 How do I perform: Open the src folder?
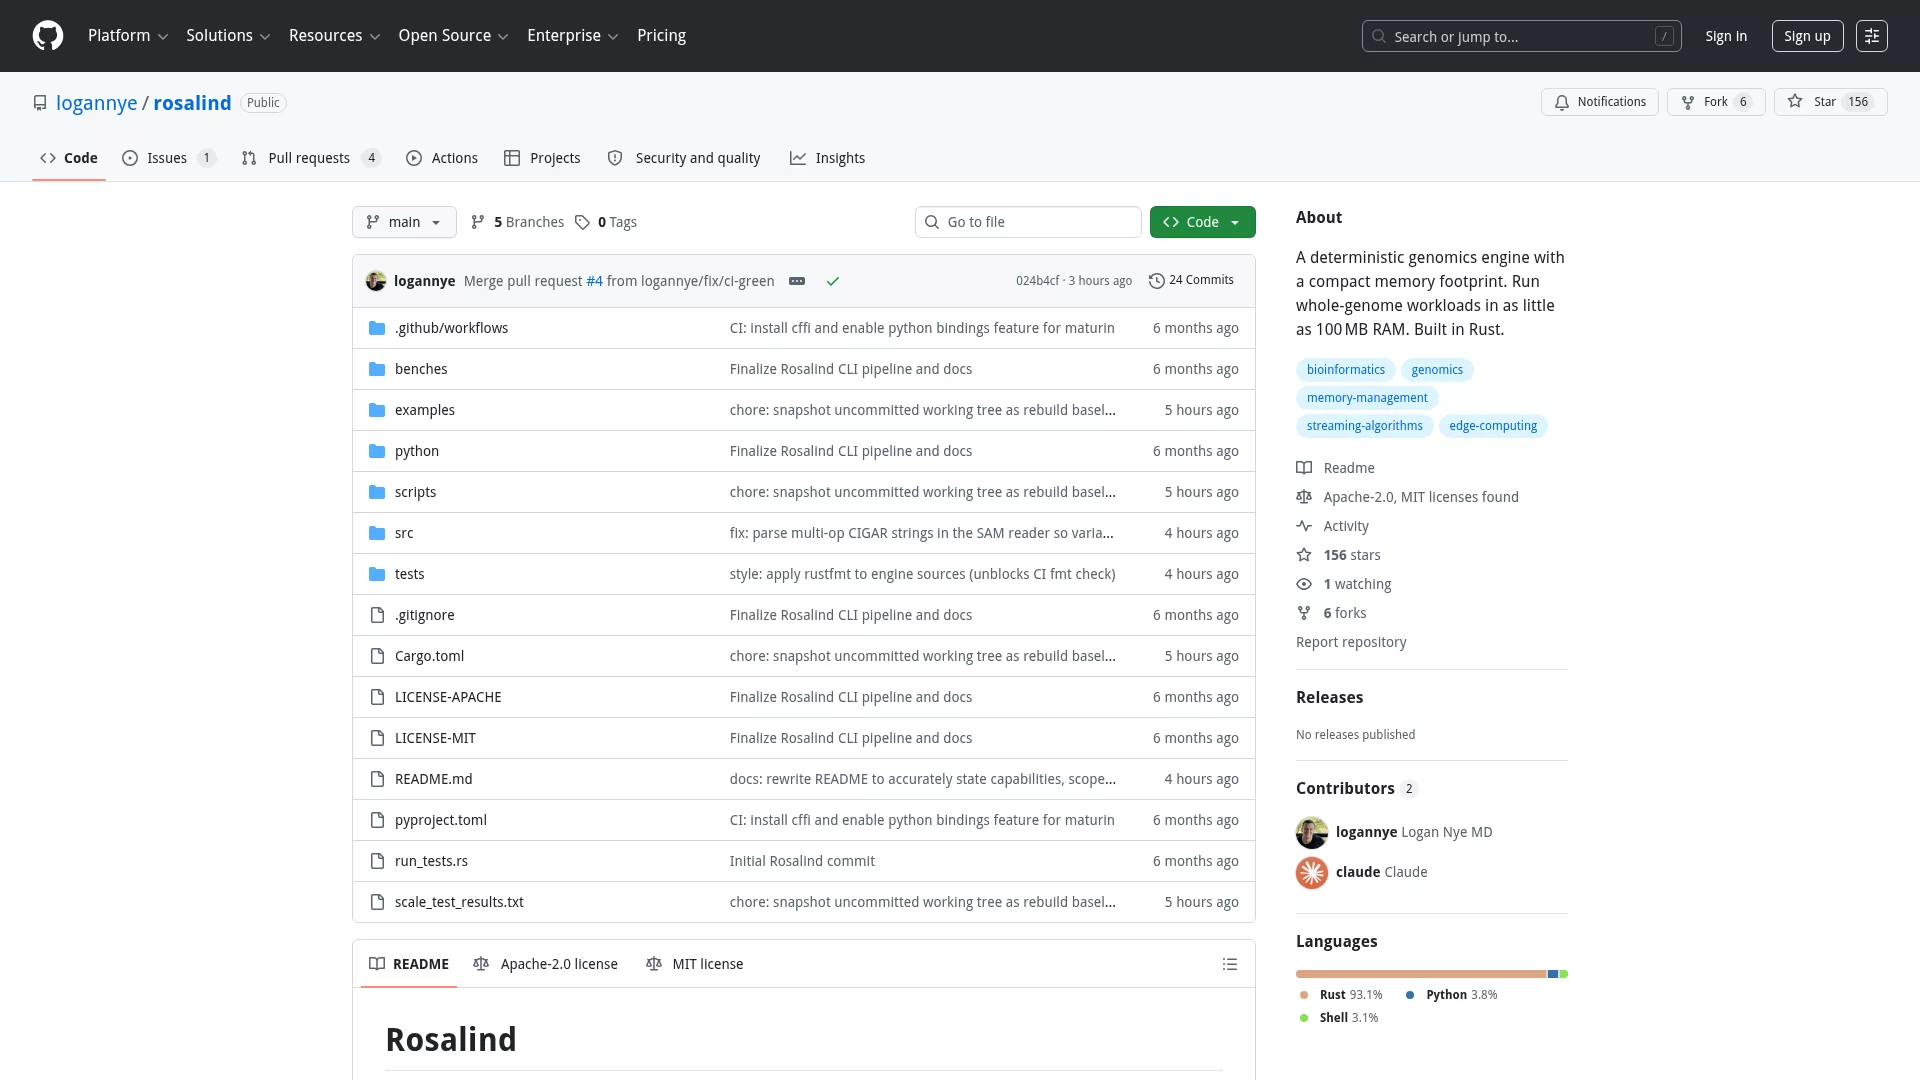click(x=404, y=533)
